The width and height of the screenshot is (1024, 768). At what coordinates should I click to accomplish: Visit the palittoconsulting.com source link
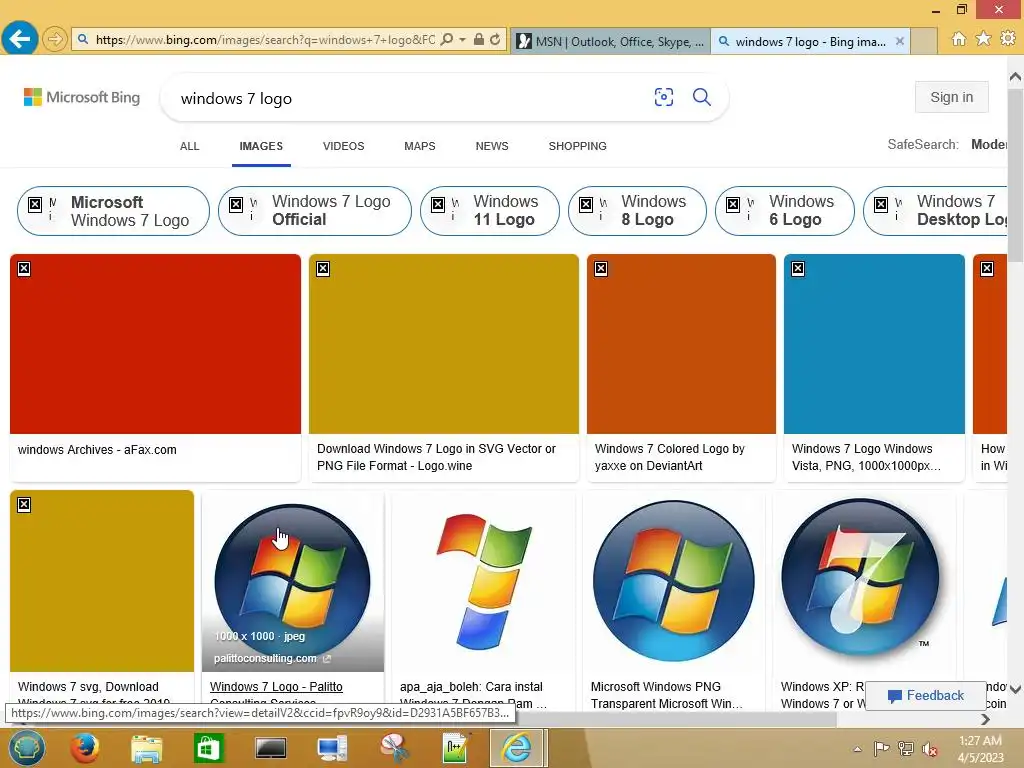point(272,658)
